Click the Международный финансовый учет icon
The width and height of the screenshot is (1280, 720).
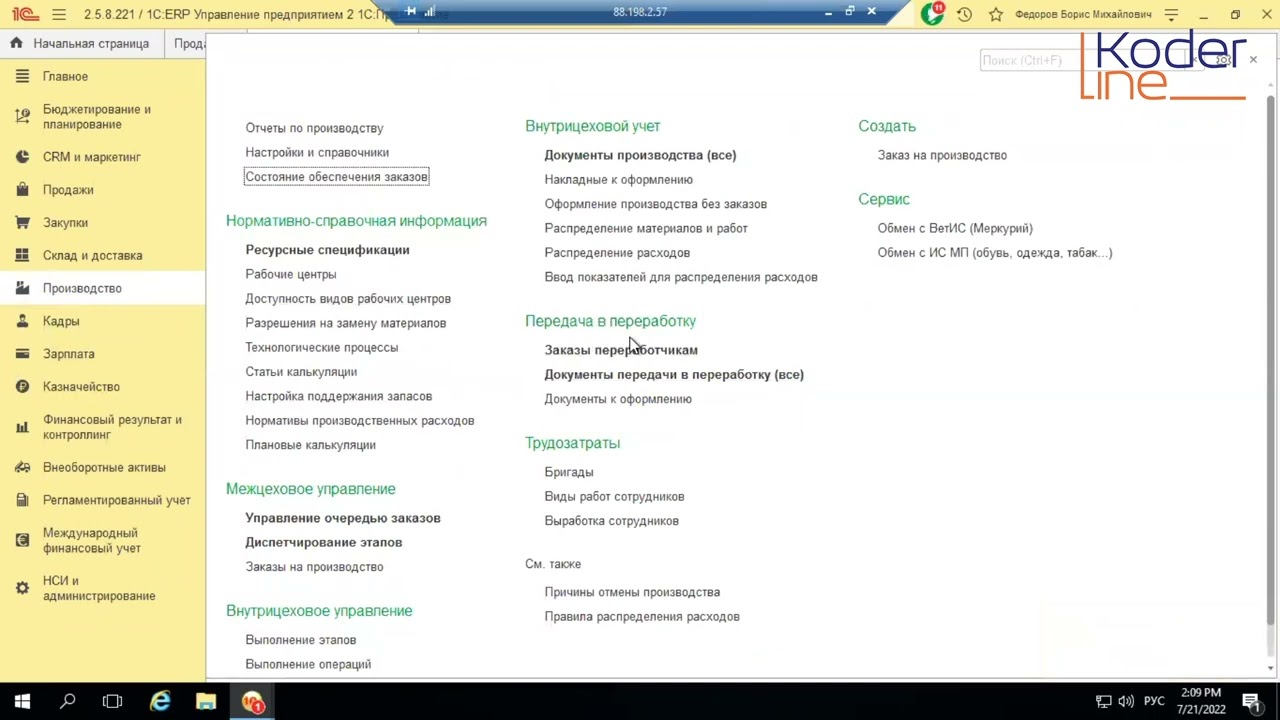click(22, 541)
